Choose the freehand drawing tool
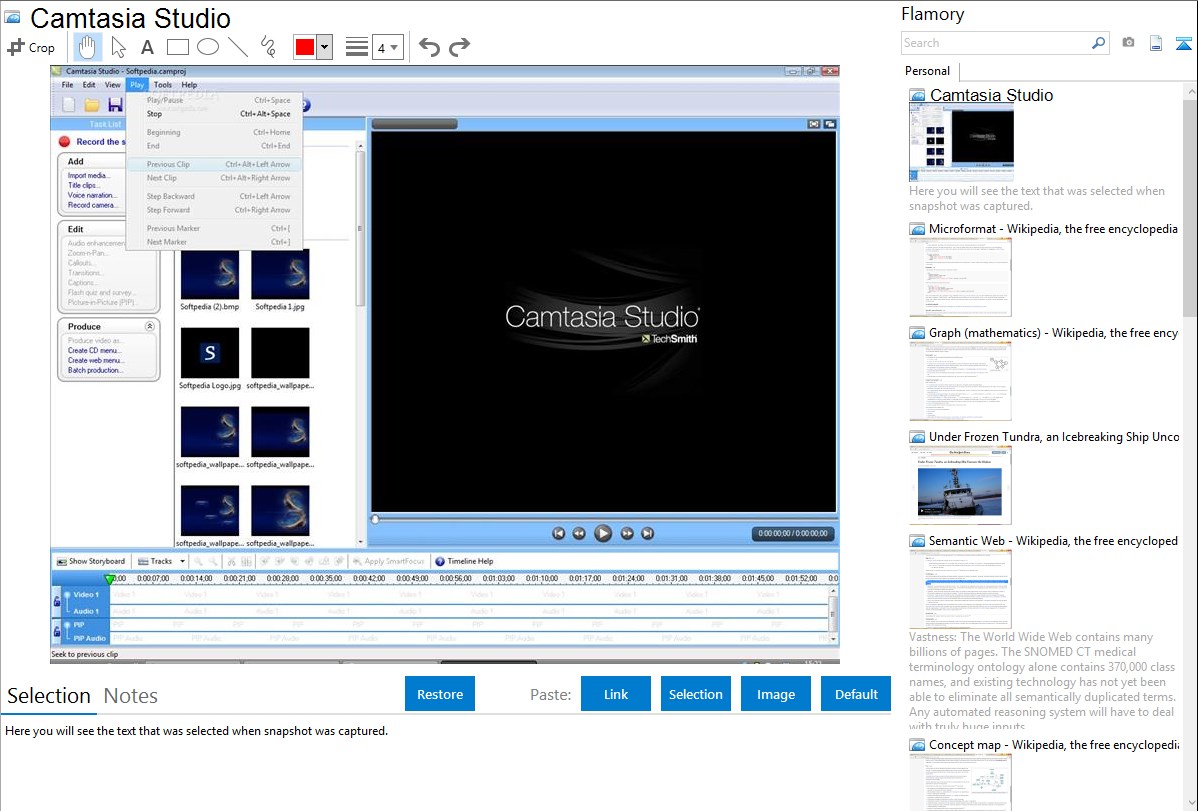The width and height of the screenshot is (1198, 811). tap(268, 47)
